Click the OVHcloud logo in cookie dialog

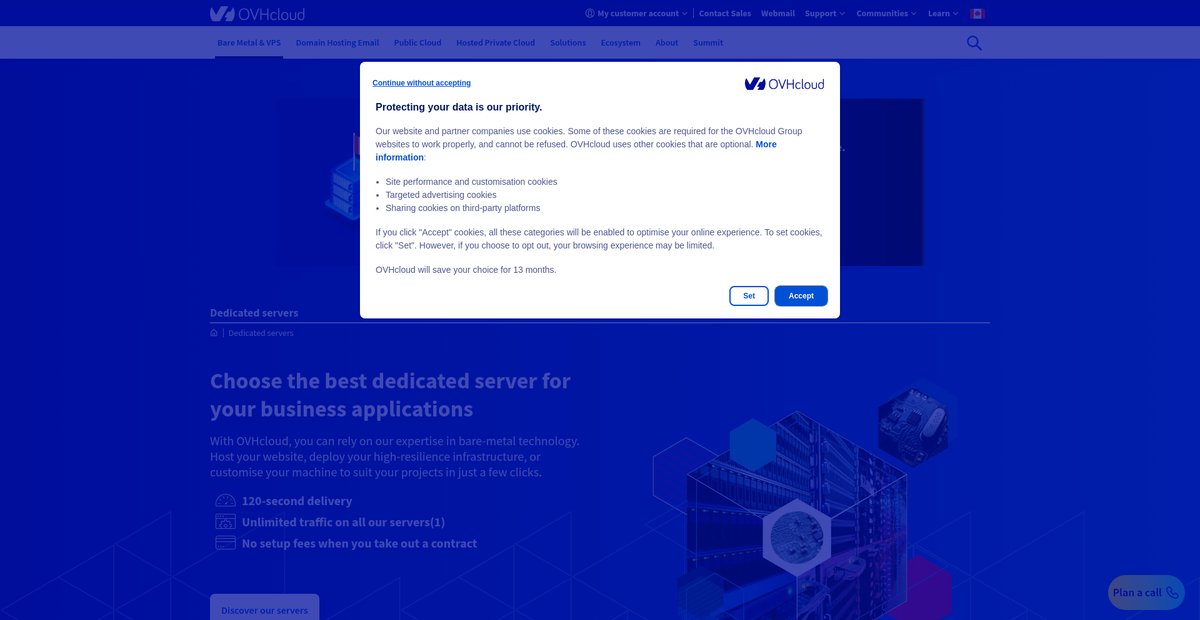tap(785, 84)
